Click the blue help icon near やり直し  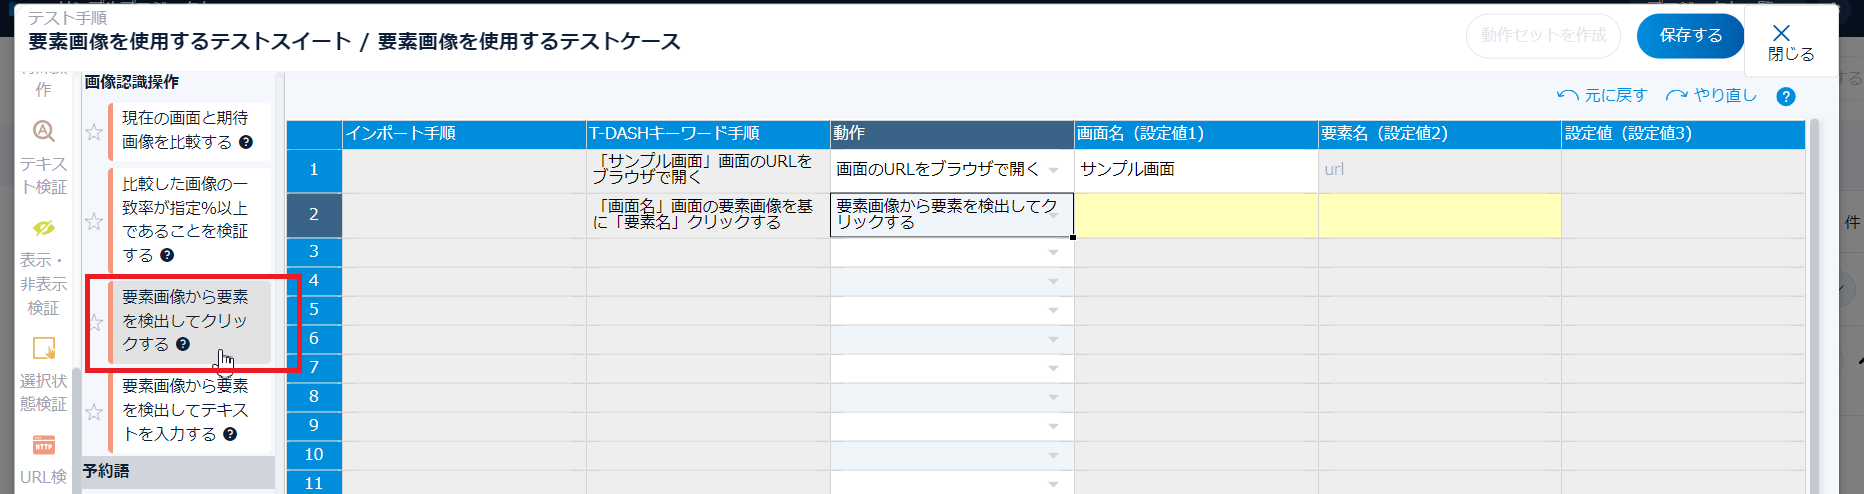pyautogui.click(x=1786, y=96)
